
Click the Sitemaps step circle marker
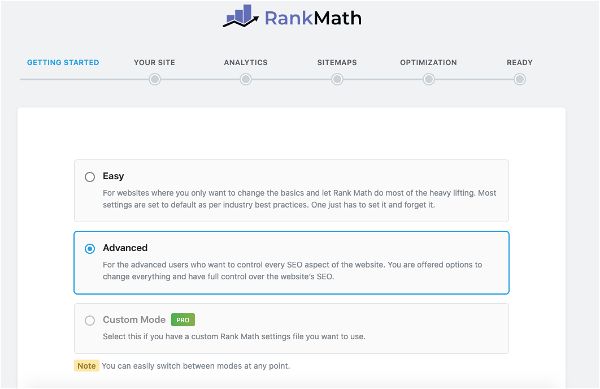[337, 79]
